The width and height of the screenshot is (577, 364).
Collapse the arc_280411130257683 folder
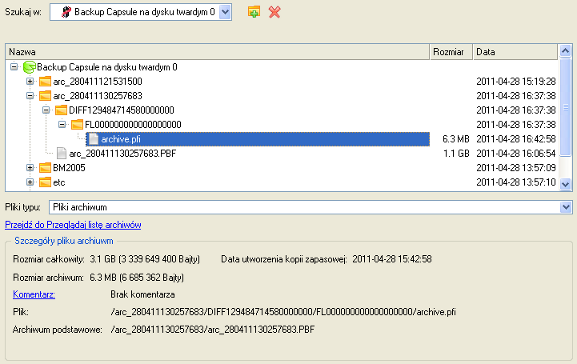(30, 96)
